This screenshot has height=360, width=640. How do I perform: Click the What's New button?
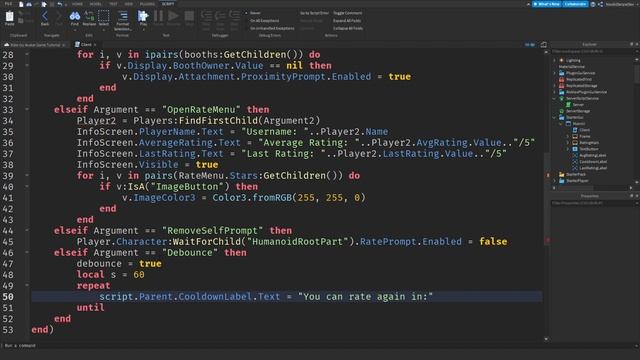(x=546, y=4)
